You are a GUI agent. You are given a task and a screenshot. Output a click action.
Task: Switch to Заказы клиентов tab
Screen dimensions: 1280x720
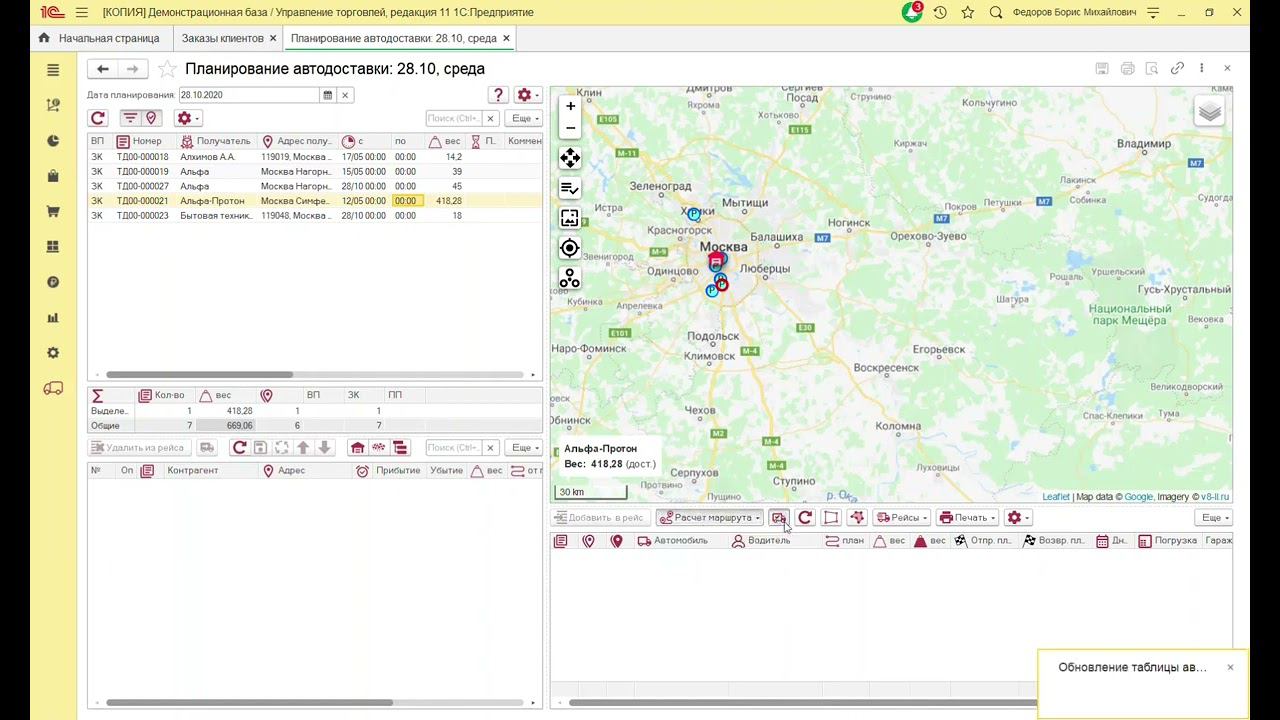click(x=222, y=38)
